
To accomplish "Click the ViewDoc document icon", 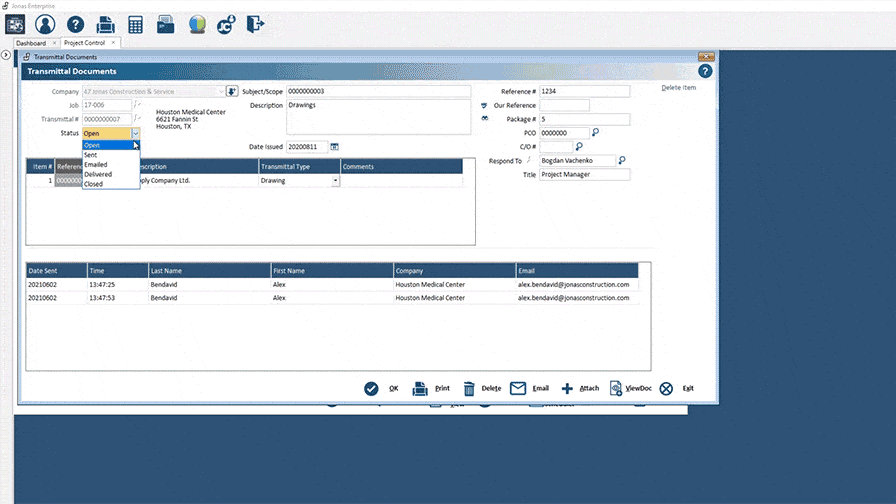I will point(615,389).
